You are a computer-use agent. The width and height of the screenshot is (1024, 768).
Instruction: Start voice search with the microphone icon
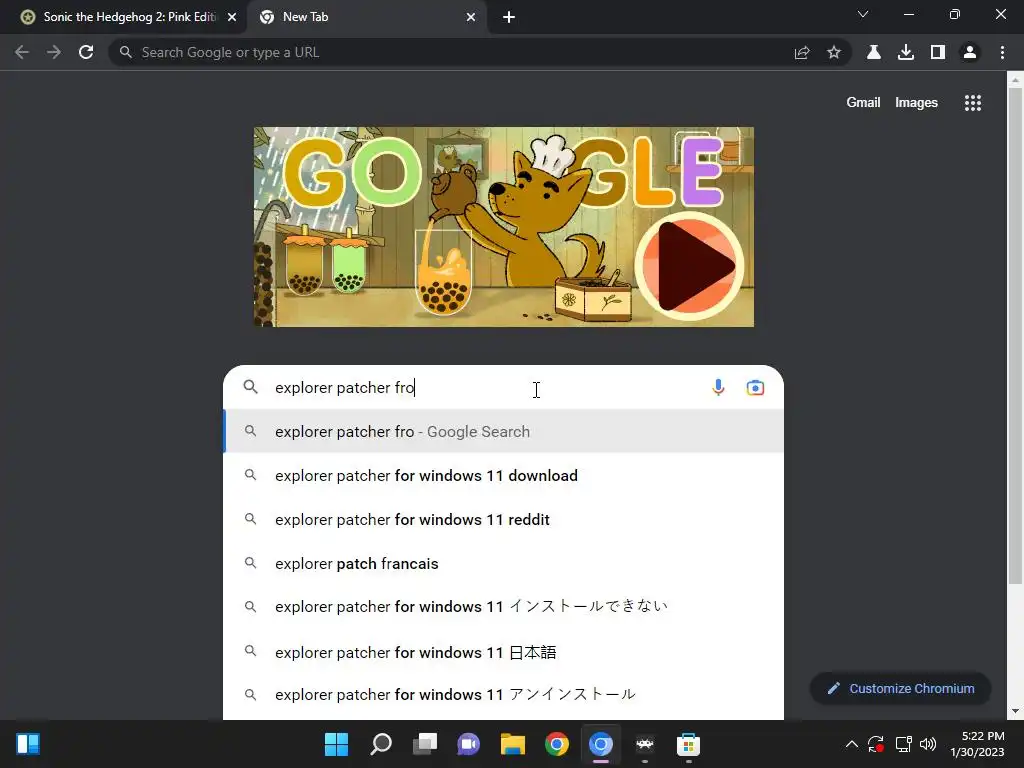click(718, 387)
